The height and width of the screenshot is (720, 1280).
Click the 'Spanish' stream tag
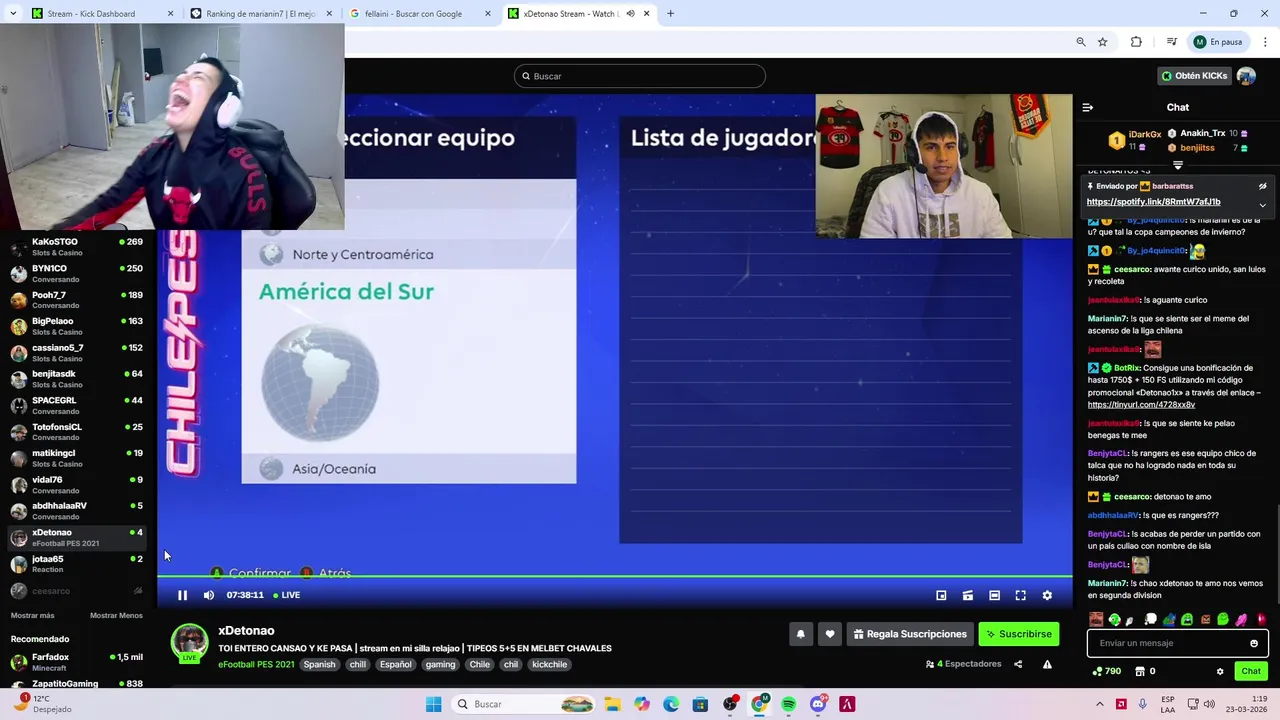(x=320, y=664)
